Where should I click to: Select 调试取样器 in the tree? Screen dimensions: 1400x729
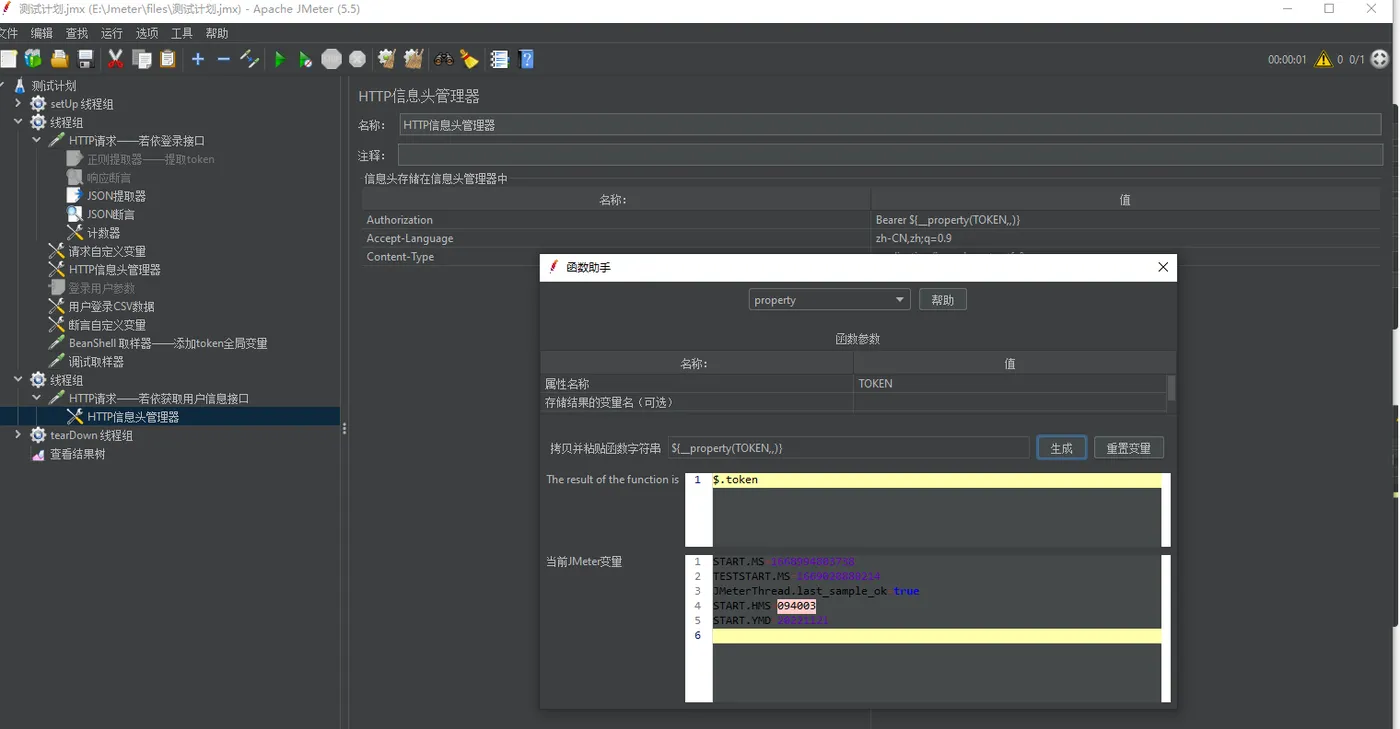pyautogui.click(x=96, y=362)
